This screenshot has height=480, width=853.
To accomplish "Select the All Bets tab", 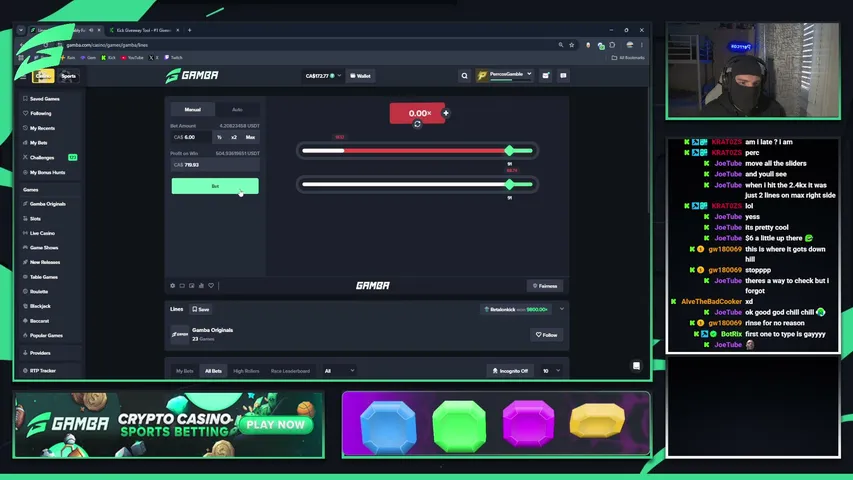I will [213, 371].
